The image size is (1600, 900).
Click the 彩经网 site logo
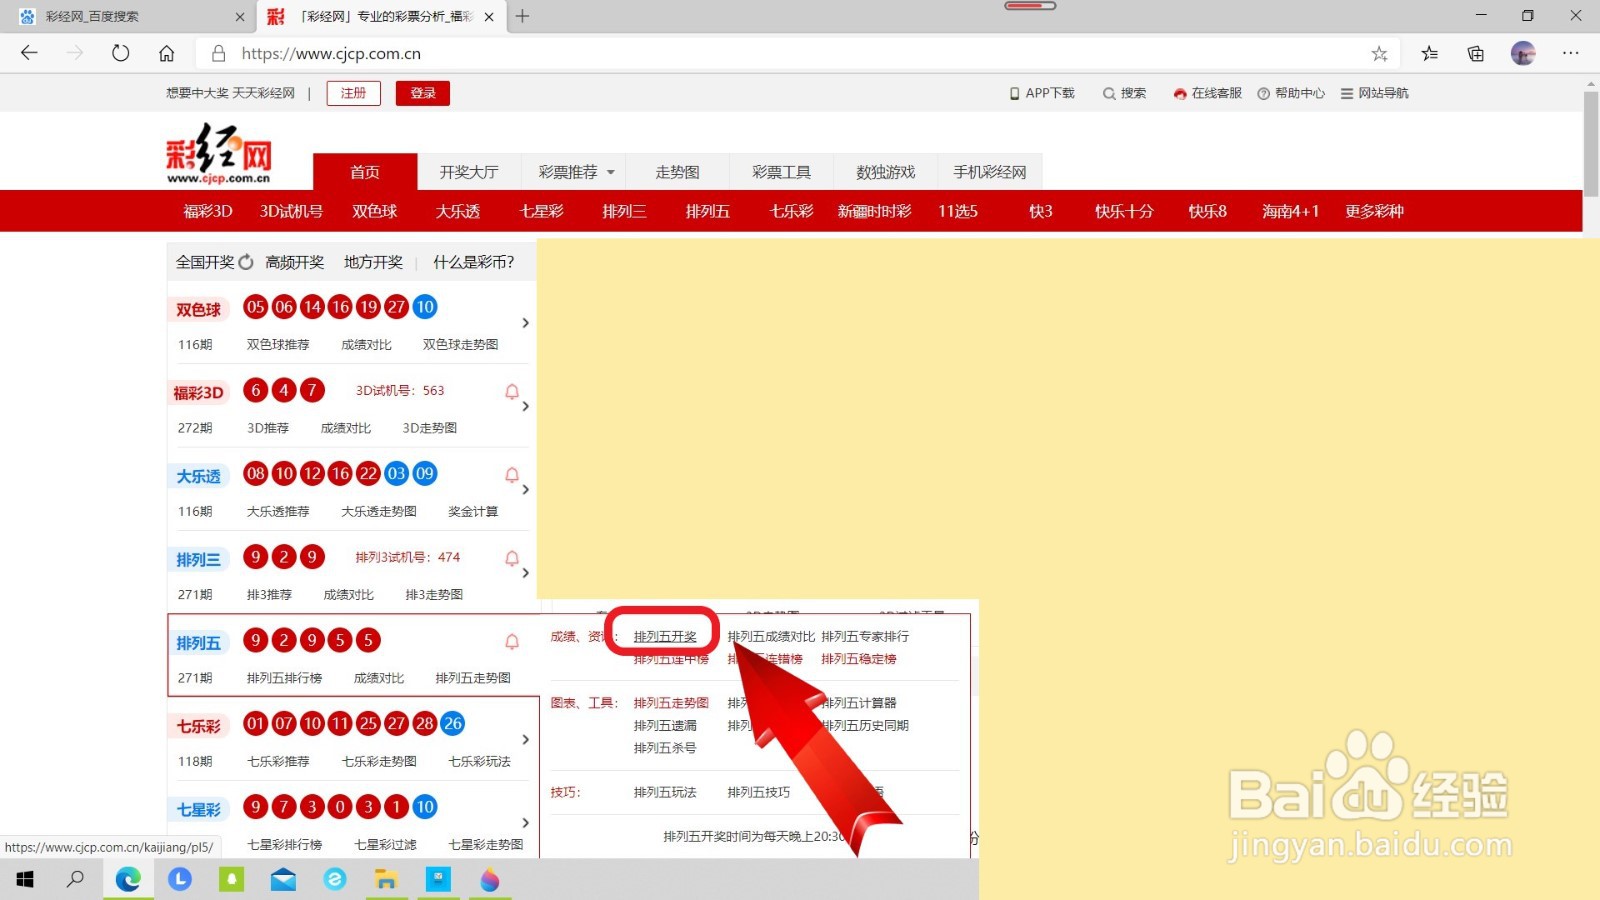pos(219,153)
